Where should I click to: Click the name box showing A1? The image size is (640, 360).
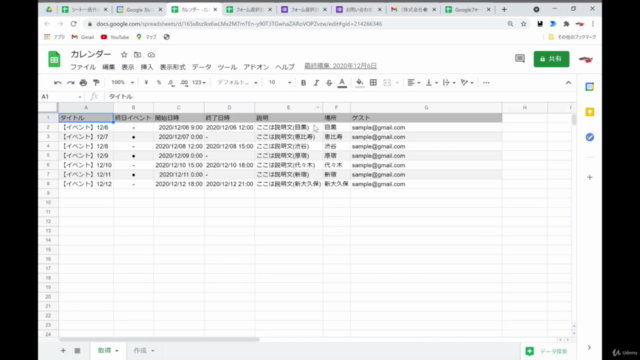61,97
